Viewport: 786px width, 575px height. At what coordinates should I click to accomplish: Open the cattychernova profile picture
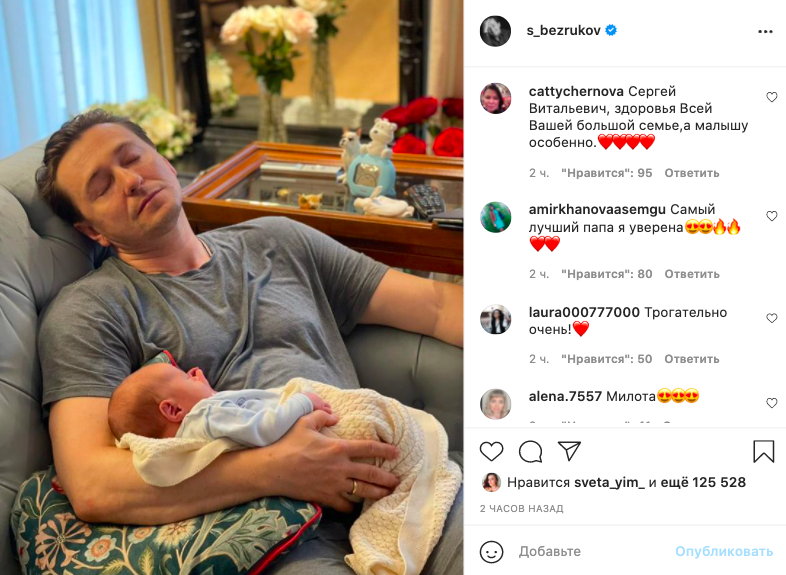(x=496, y=98)
